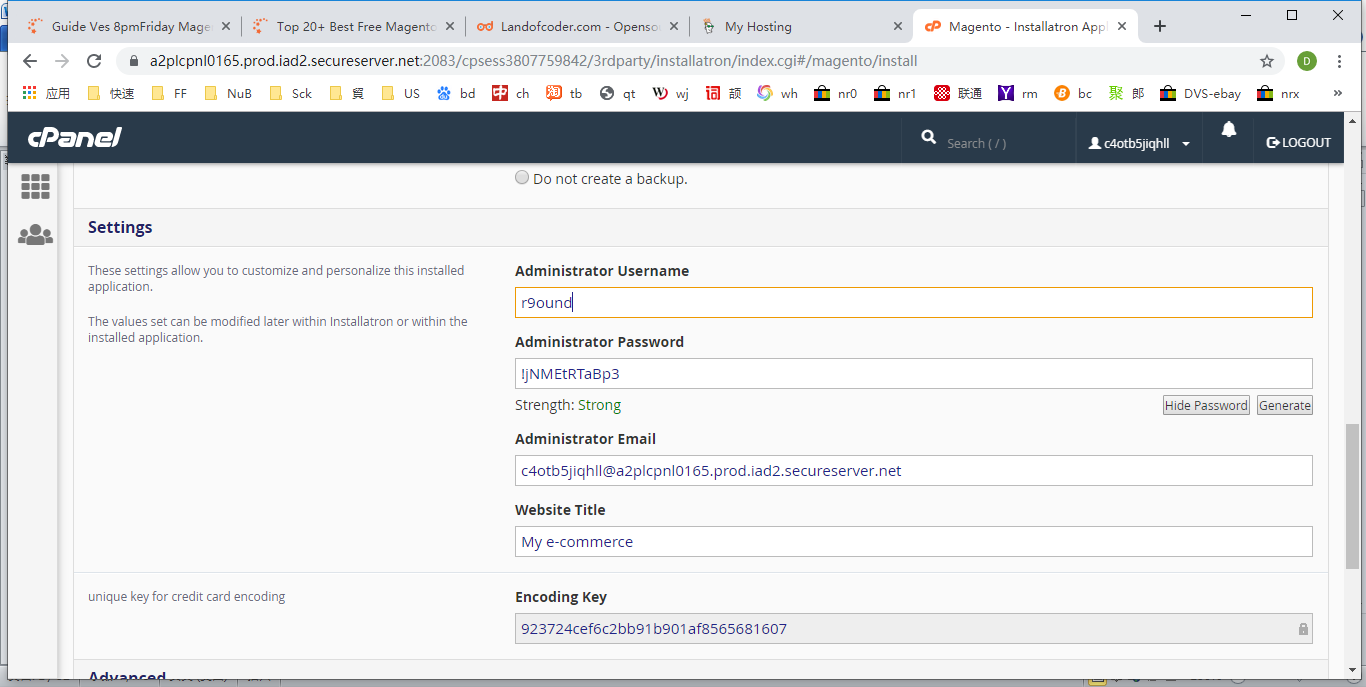This screenshot has height=687, width=1366.
Task: Open the wh bookmark
Action: (x=778, y=93)
